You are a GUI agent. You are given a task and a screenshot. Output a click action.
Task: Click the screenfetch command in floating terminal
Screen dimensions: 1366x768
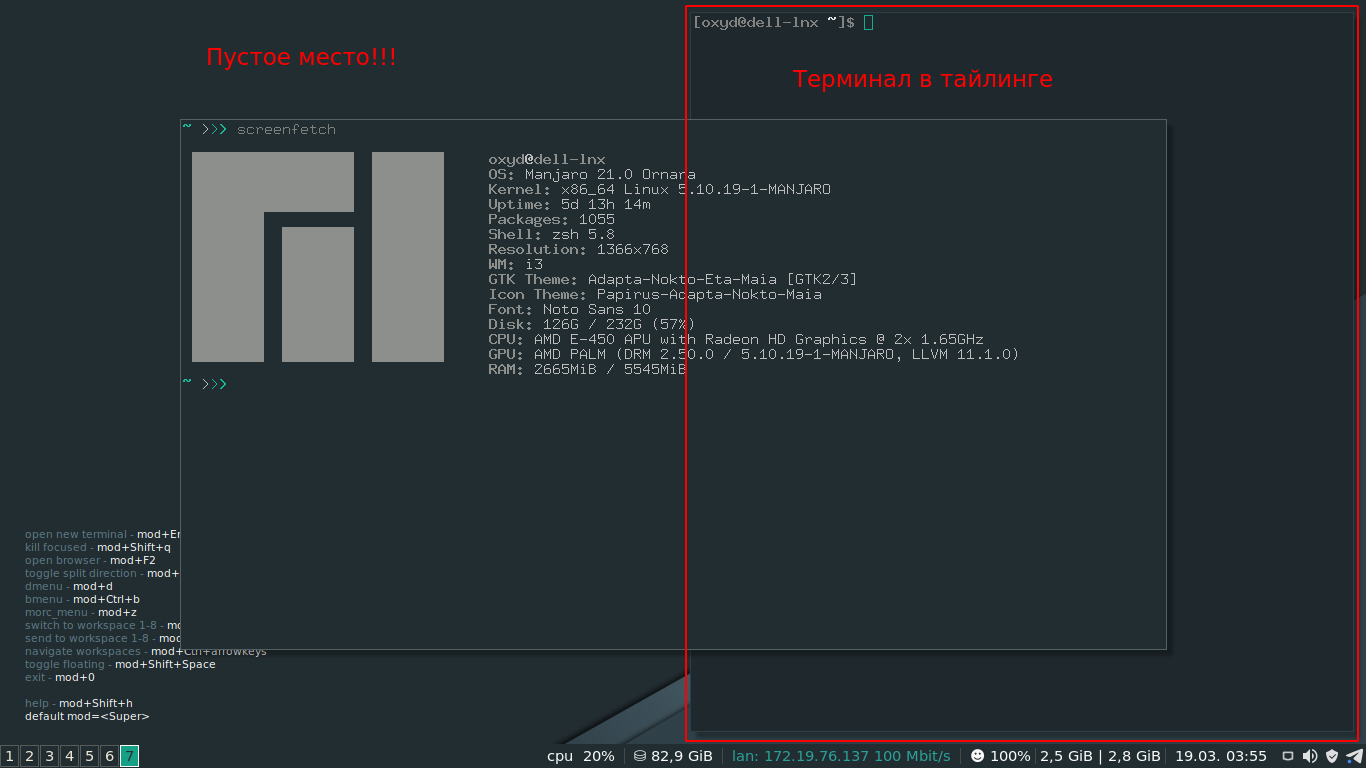point(286,129)
